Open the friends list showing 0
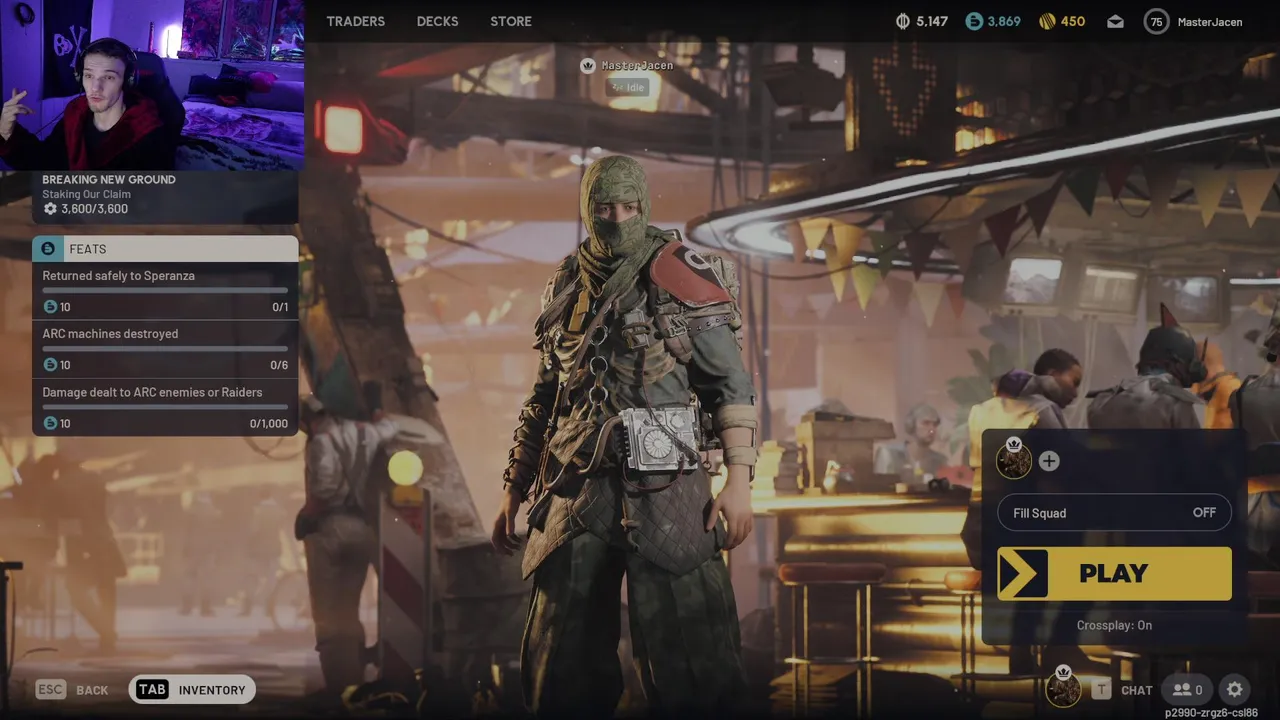The width and height of the screenshot is (1280, 720). point(1187,690)
